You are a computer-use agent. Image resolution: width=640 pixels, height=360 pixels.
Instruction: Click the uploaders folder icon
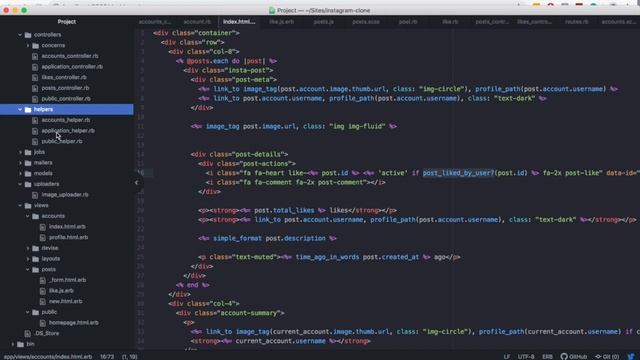pyautogui.click(x=28, y=184)
